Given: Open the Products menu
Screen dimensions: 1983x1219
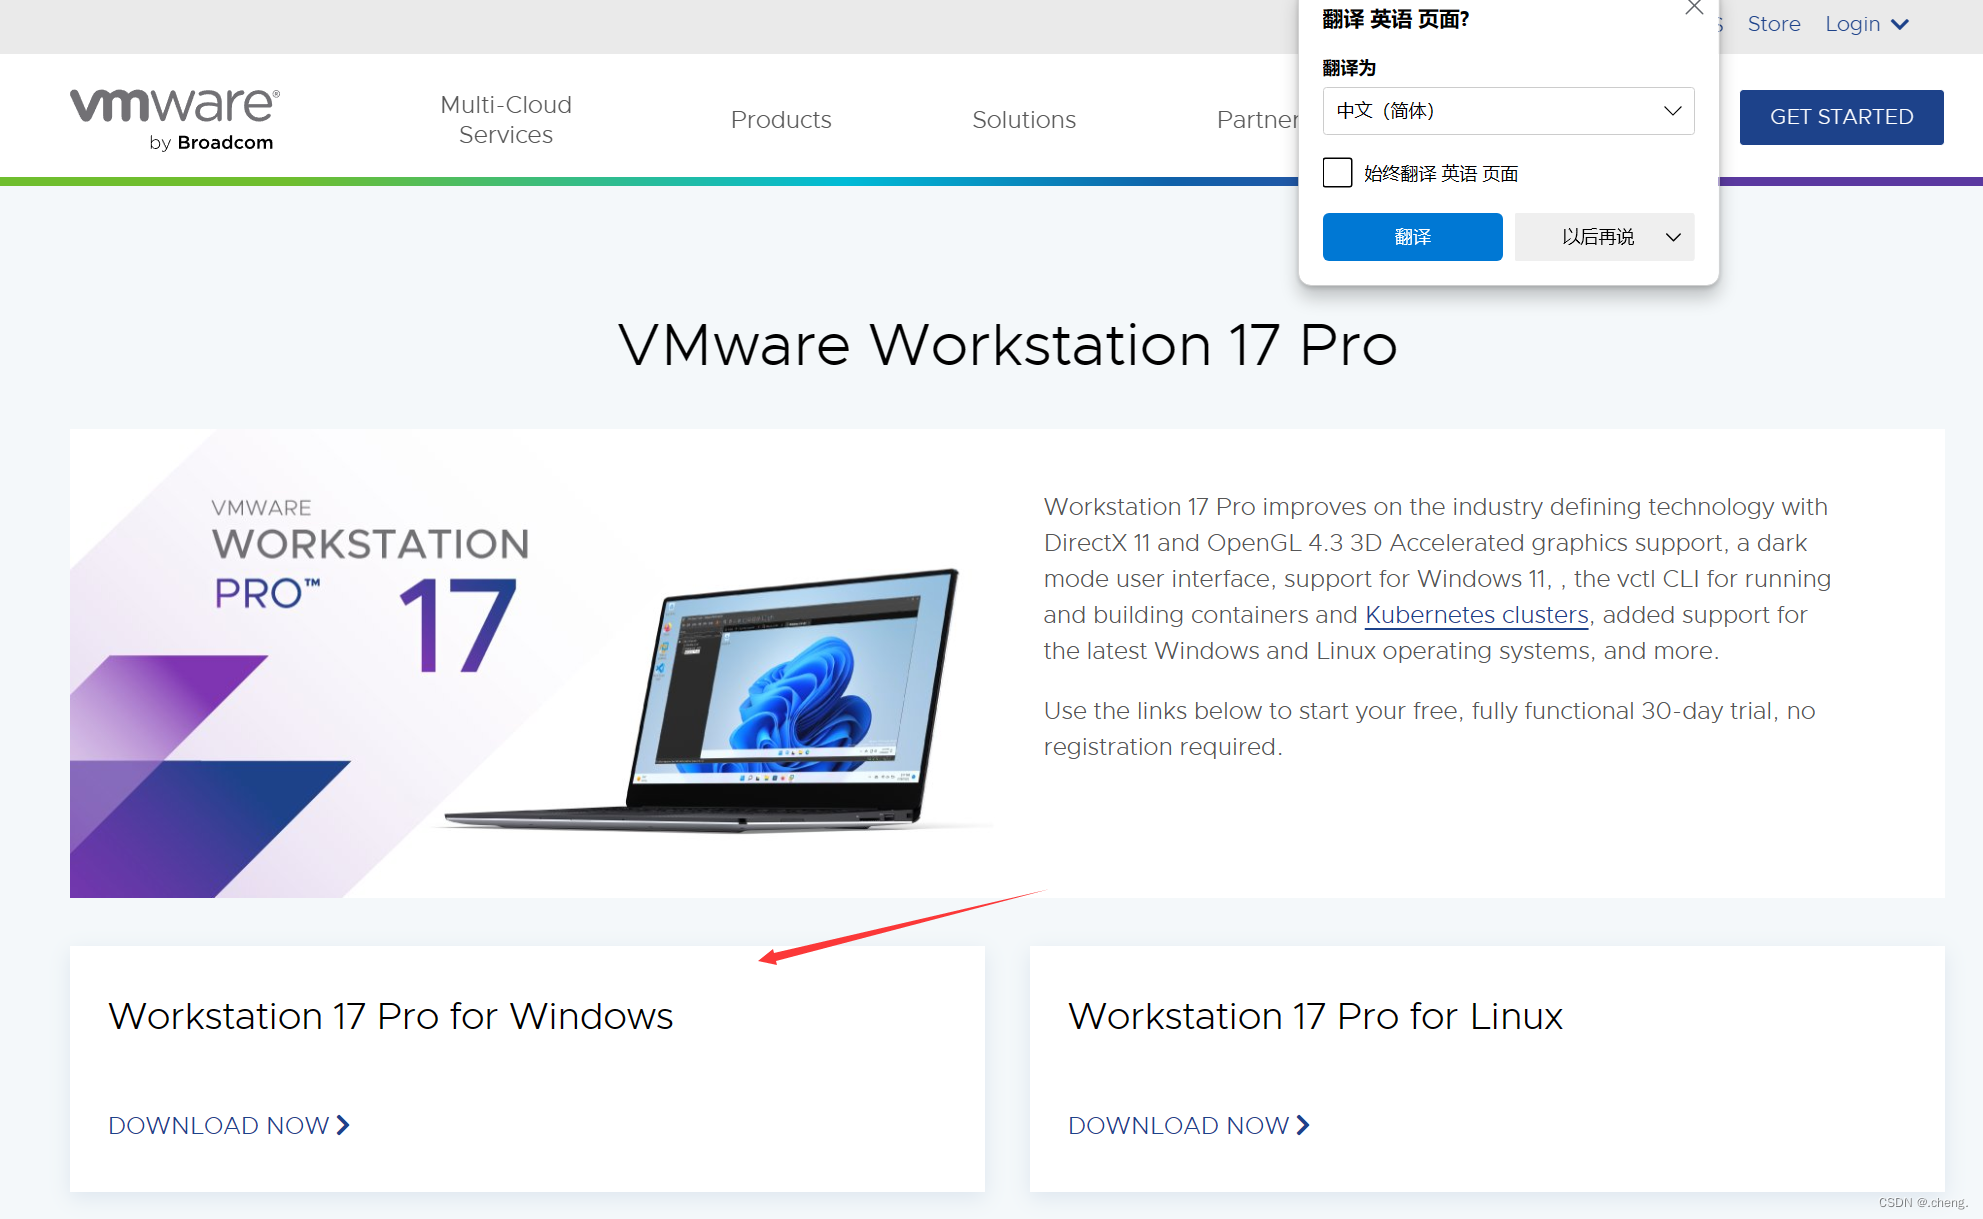Looking at the screenshot, I should [x=781, y=119].
